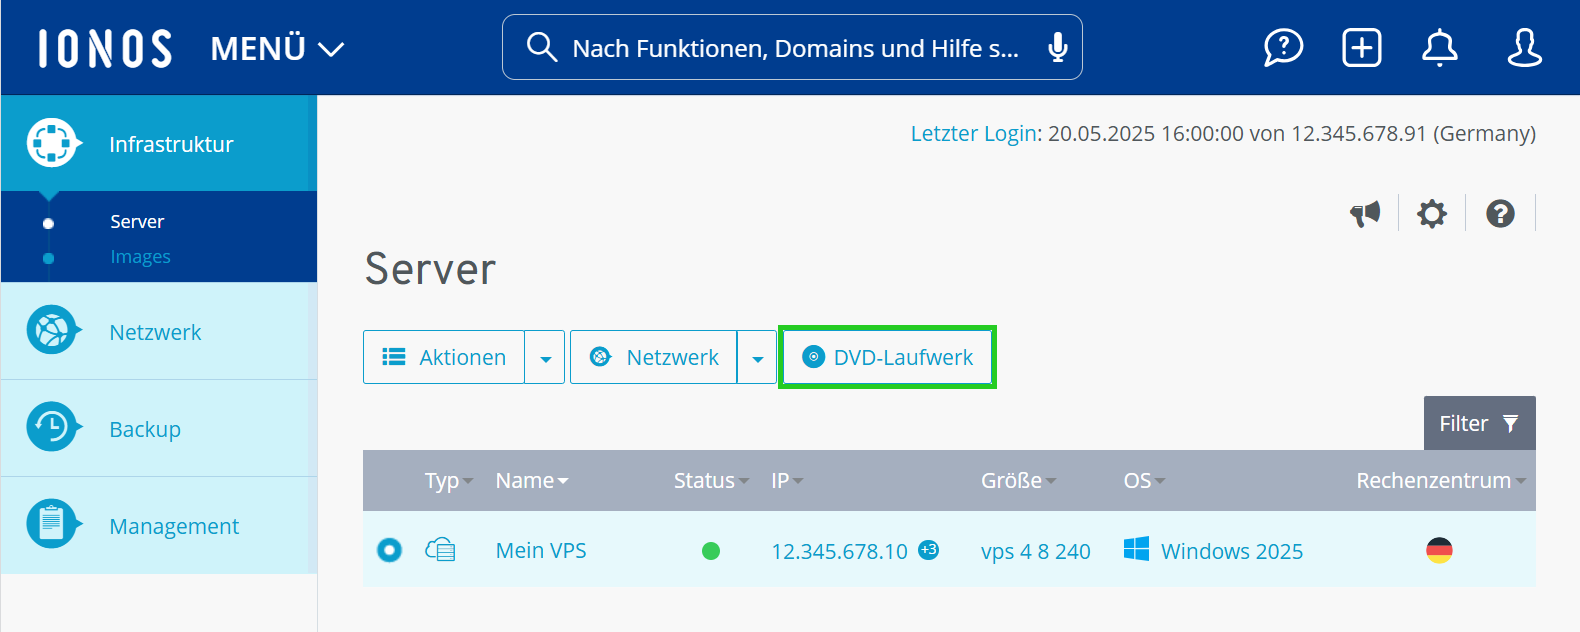Sort by Typ column

448,481
